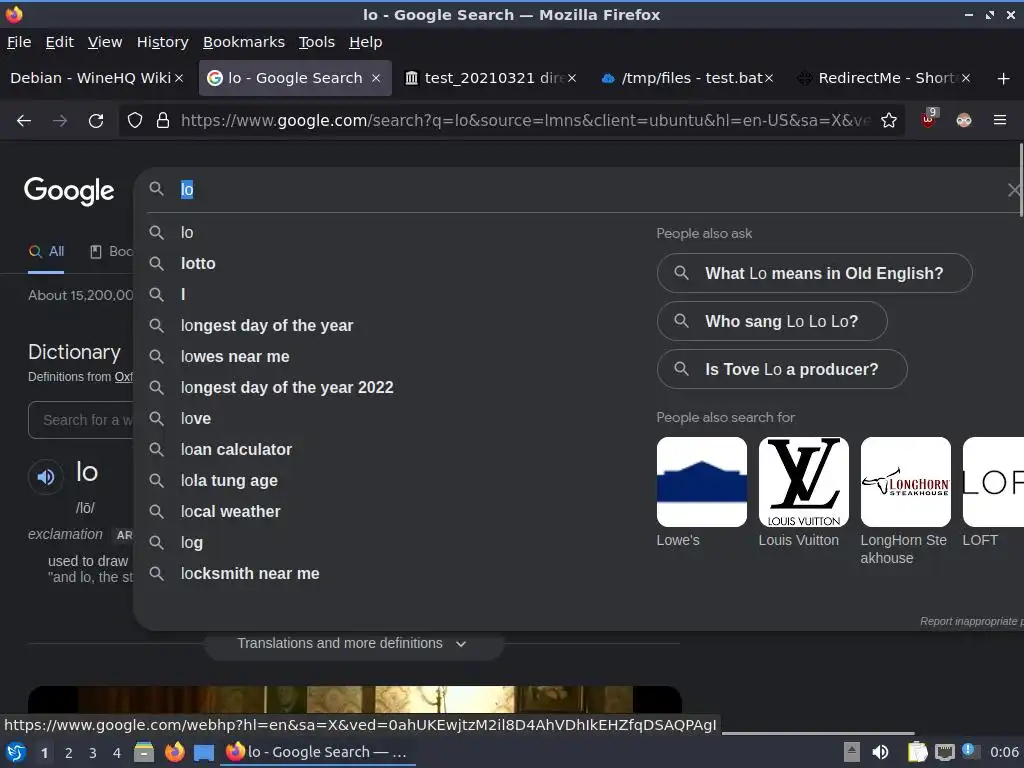Image resolution: width=1024 pixels, height=768 pixels.
Task: Bookmark this page with the star icon
Action: pyautogui.click(x=889, y=121)
